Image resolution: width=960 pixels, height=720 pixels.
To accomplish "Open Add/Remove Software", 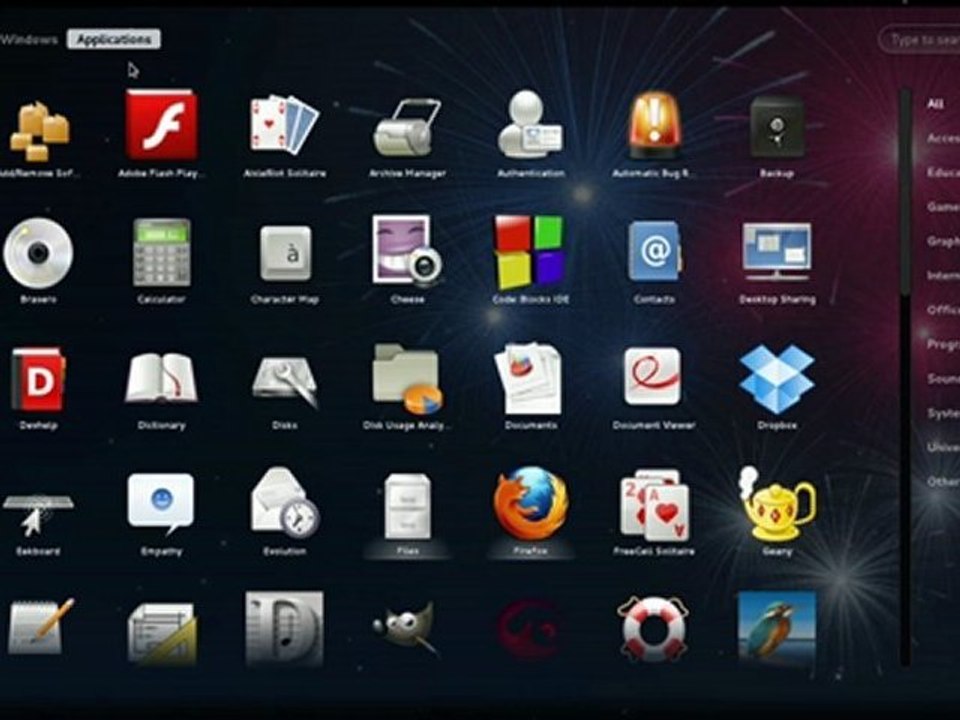I will coord(39,132).
